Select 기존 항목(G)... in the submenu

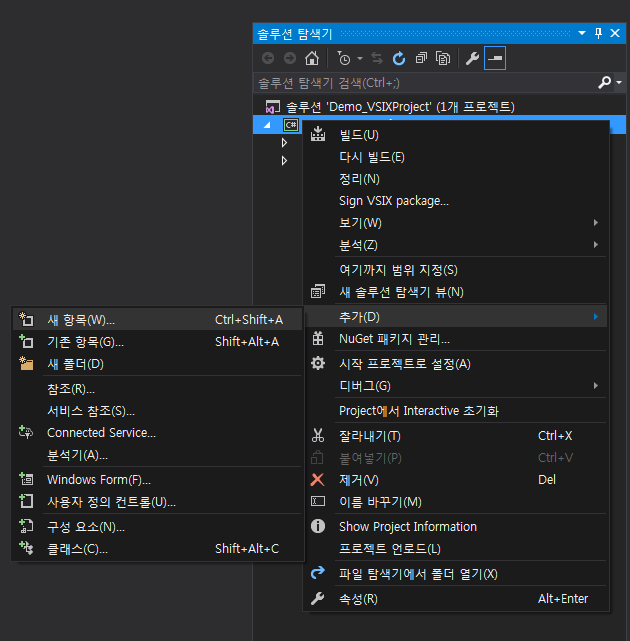click(x=158, y=342)
